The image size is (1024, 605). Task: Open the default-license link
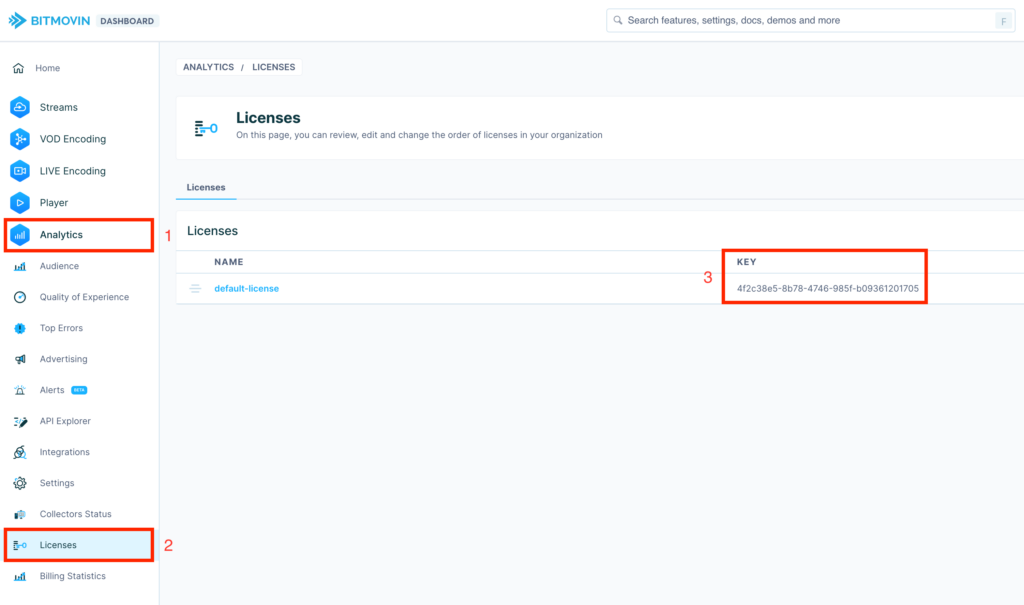(x=246, y=288)
